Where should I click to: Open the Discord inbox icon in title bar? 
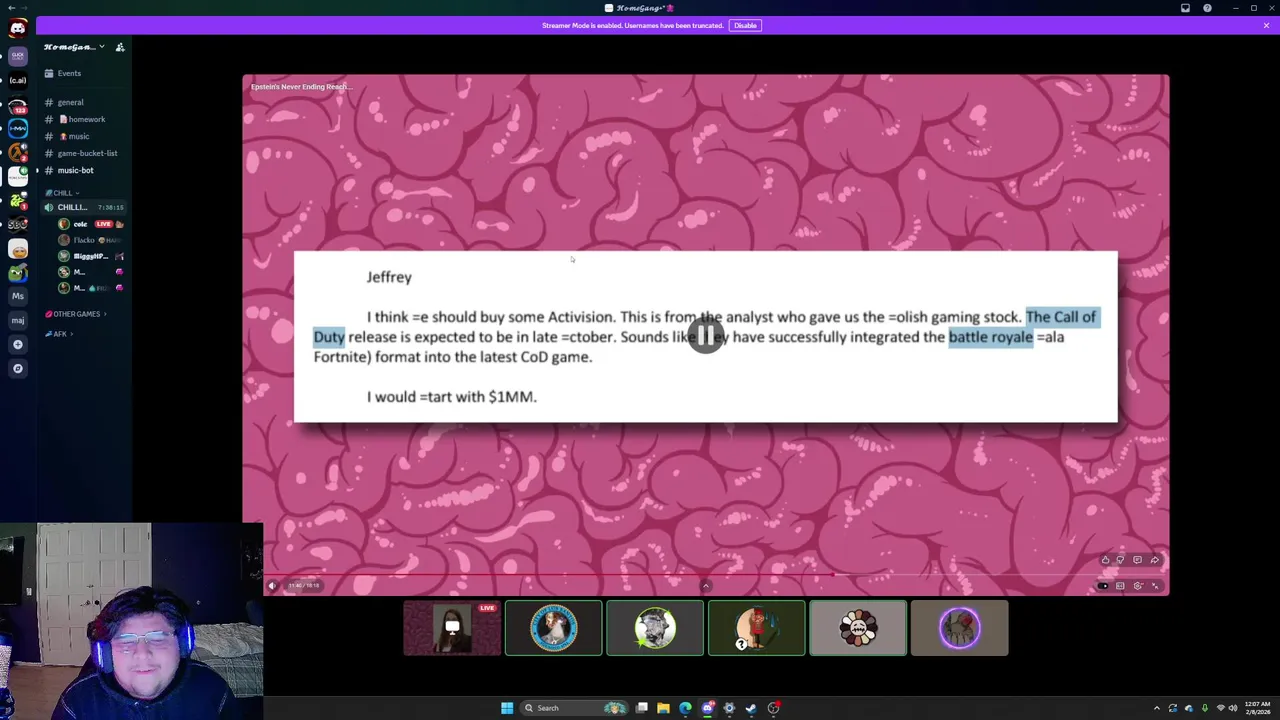(x=1185, y=8)
